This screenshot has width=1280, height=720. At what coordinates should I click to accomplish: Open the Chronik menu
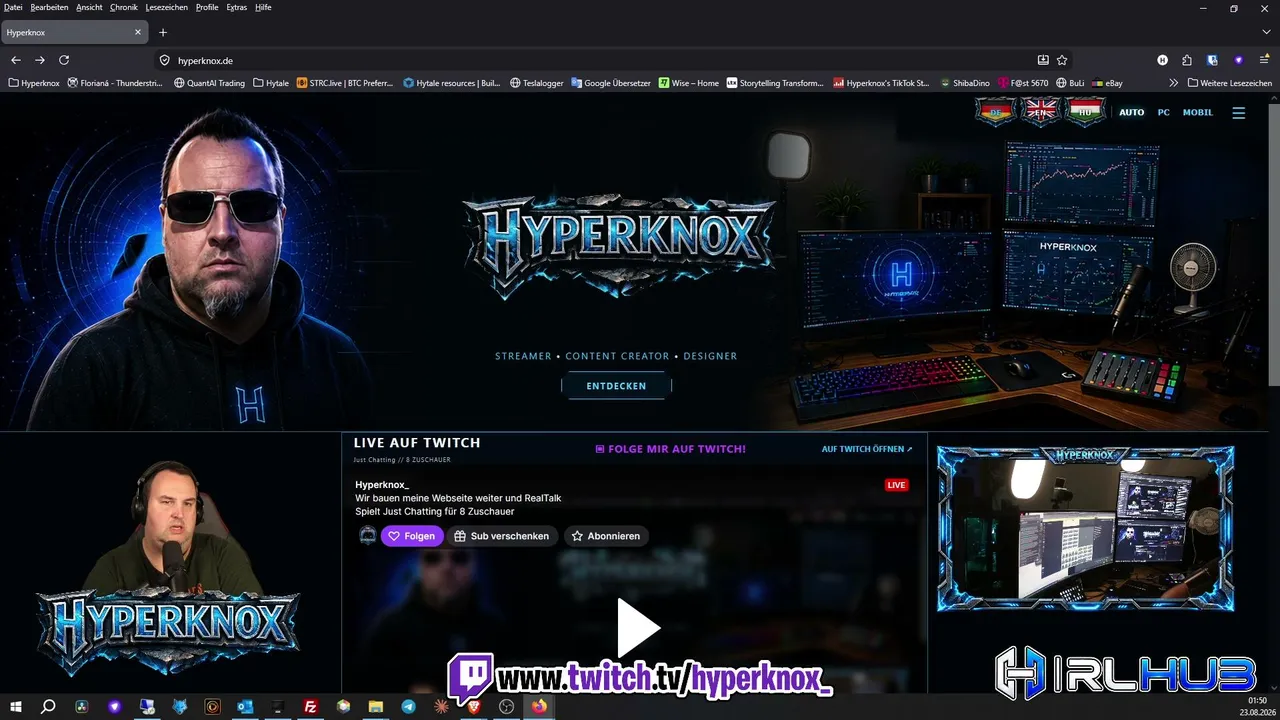click(x=124, y=7)
